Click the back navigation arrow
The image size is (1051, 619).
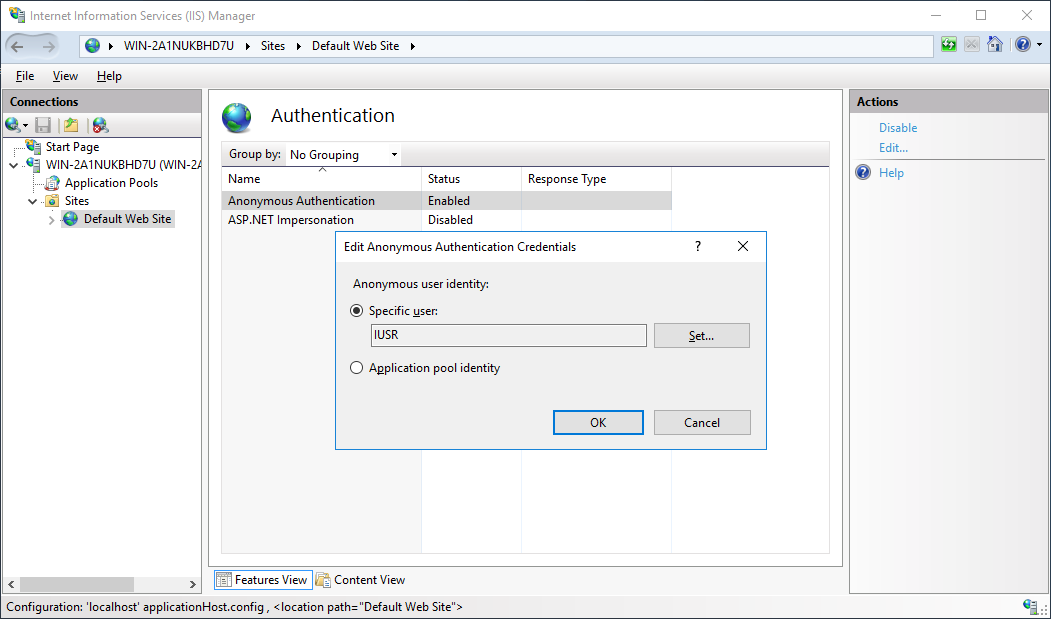18,46
